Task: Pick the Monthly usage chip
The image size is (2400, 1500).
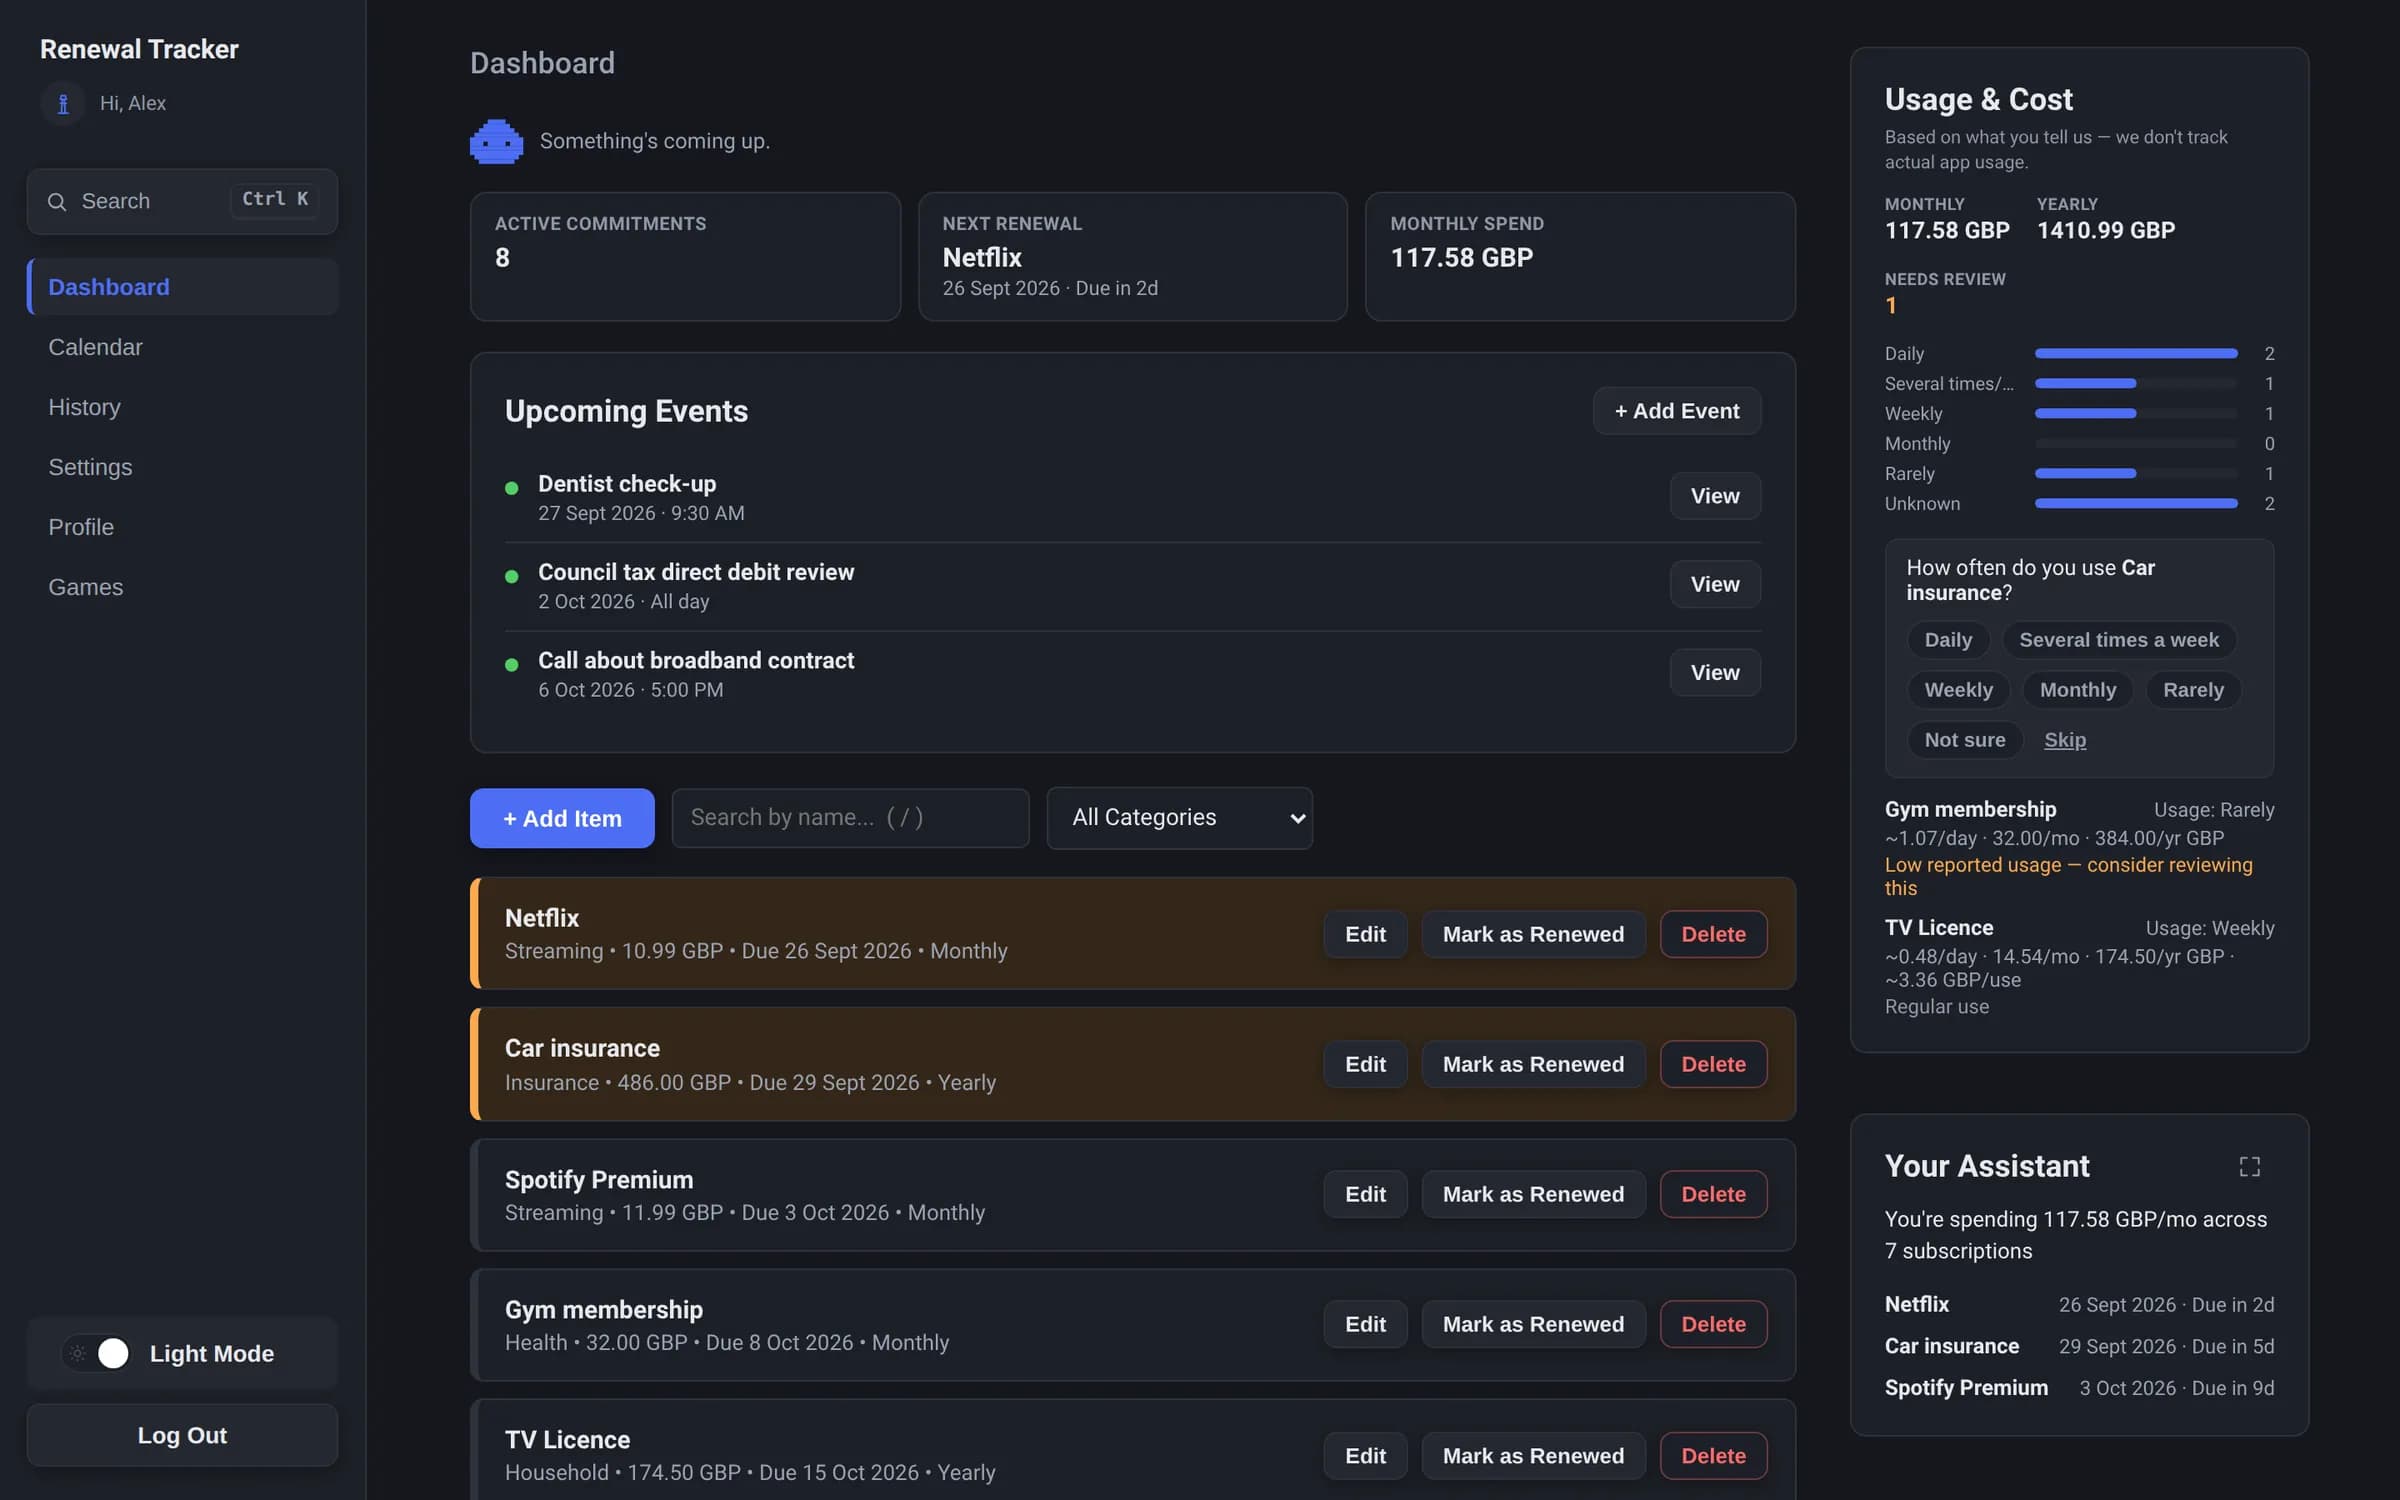Action: click(x=2077, y=690)
